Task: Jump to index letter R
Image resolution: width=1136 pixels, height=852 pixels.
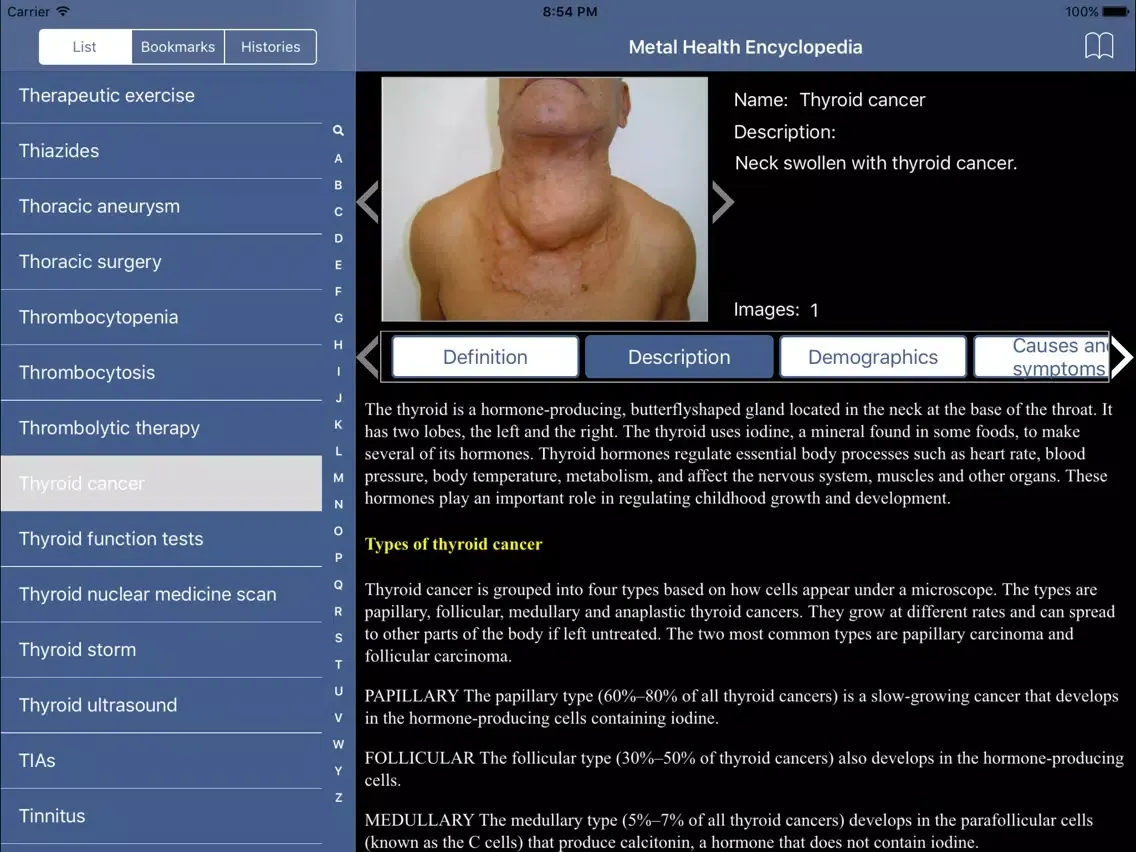Action: tap(338, 611)
